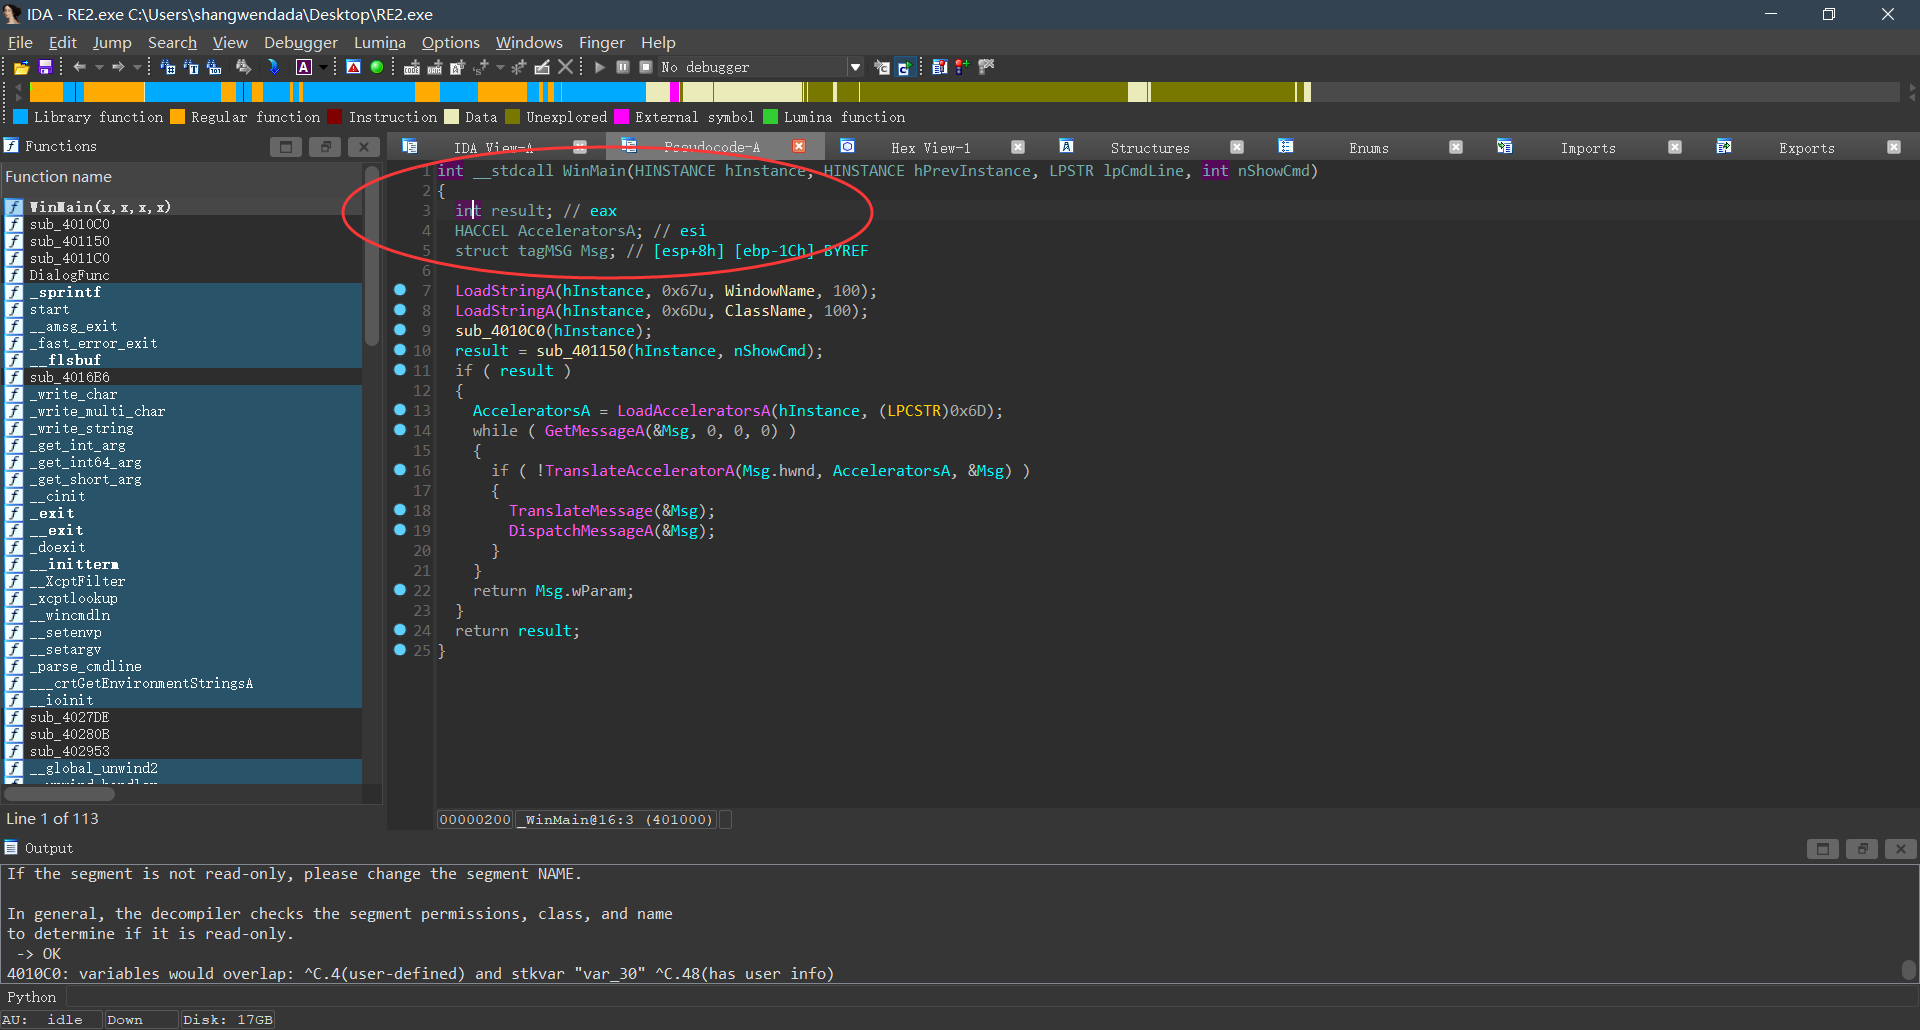Click the X undefine toolbar icon
Image resolution: width=1920 pixels, height=1030 pixels.
tap(565, 67)
